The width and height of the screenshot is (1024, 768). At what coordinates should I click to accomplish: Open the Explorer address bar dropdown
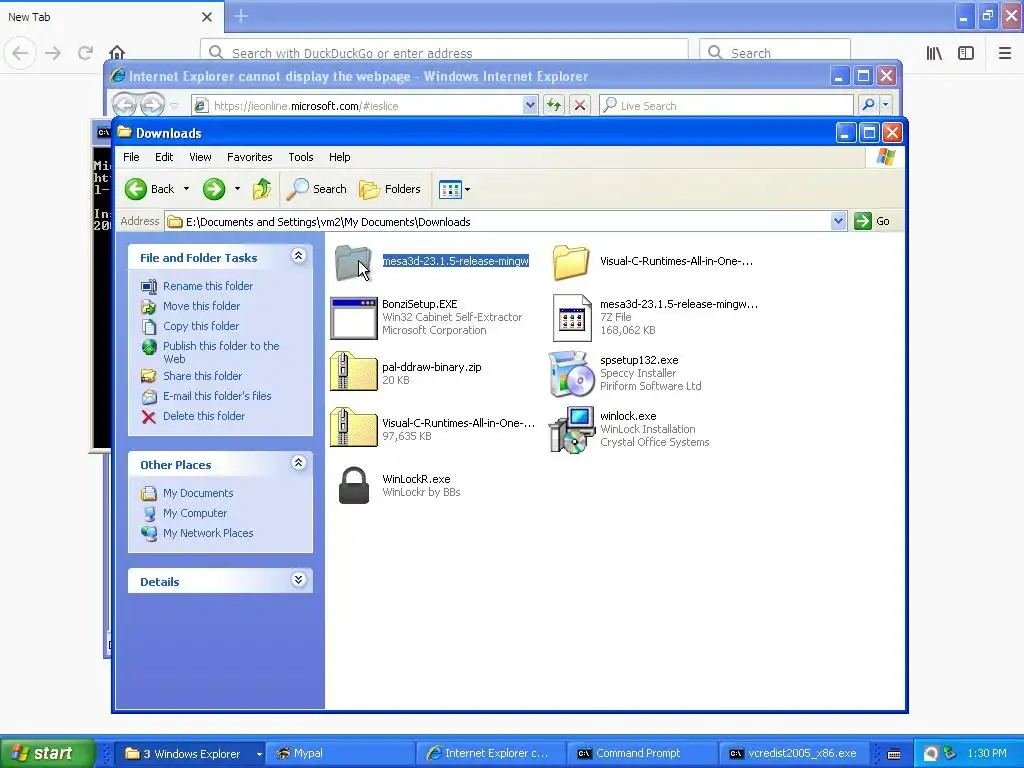click(839, 221)
